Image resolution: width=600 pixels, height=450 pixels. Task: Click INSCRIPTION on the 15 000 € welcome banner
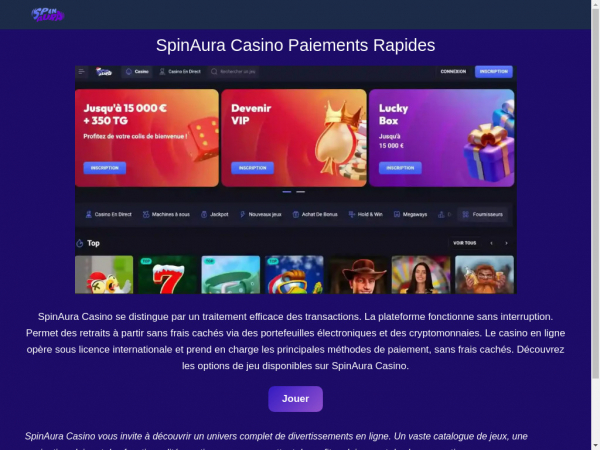[105, 168]
